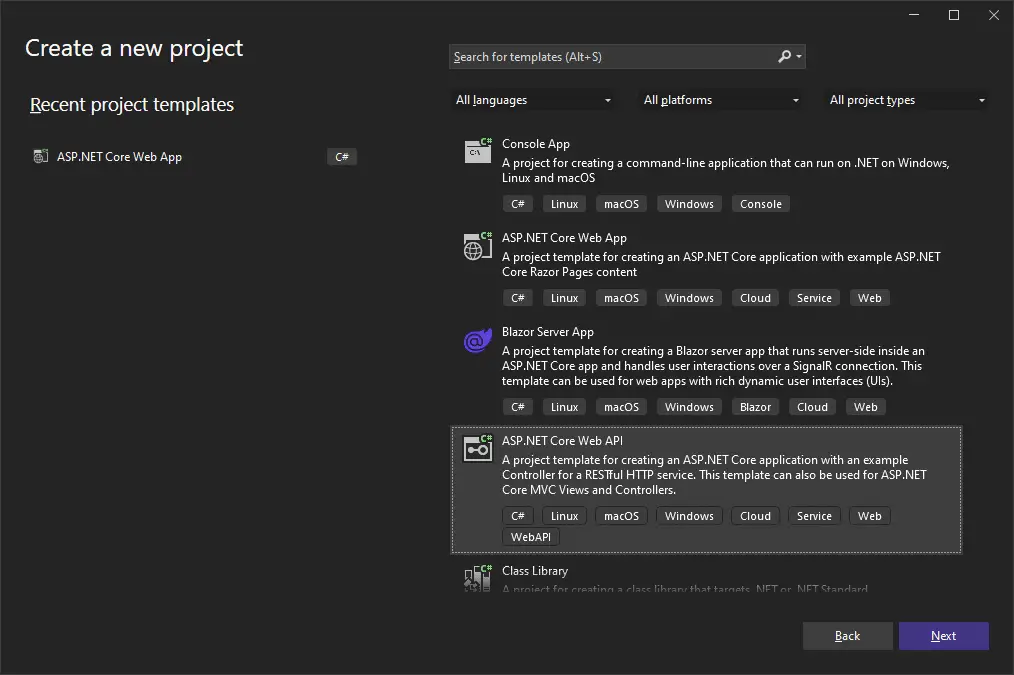Click the Windows tag under ASP.NET Core Web API

(689, 516)
